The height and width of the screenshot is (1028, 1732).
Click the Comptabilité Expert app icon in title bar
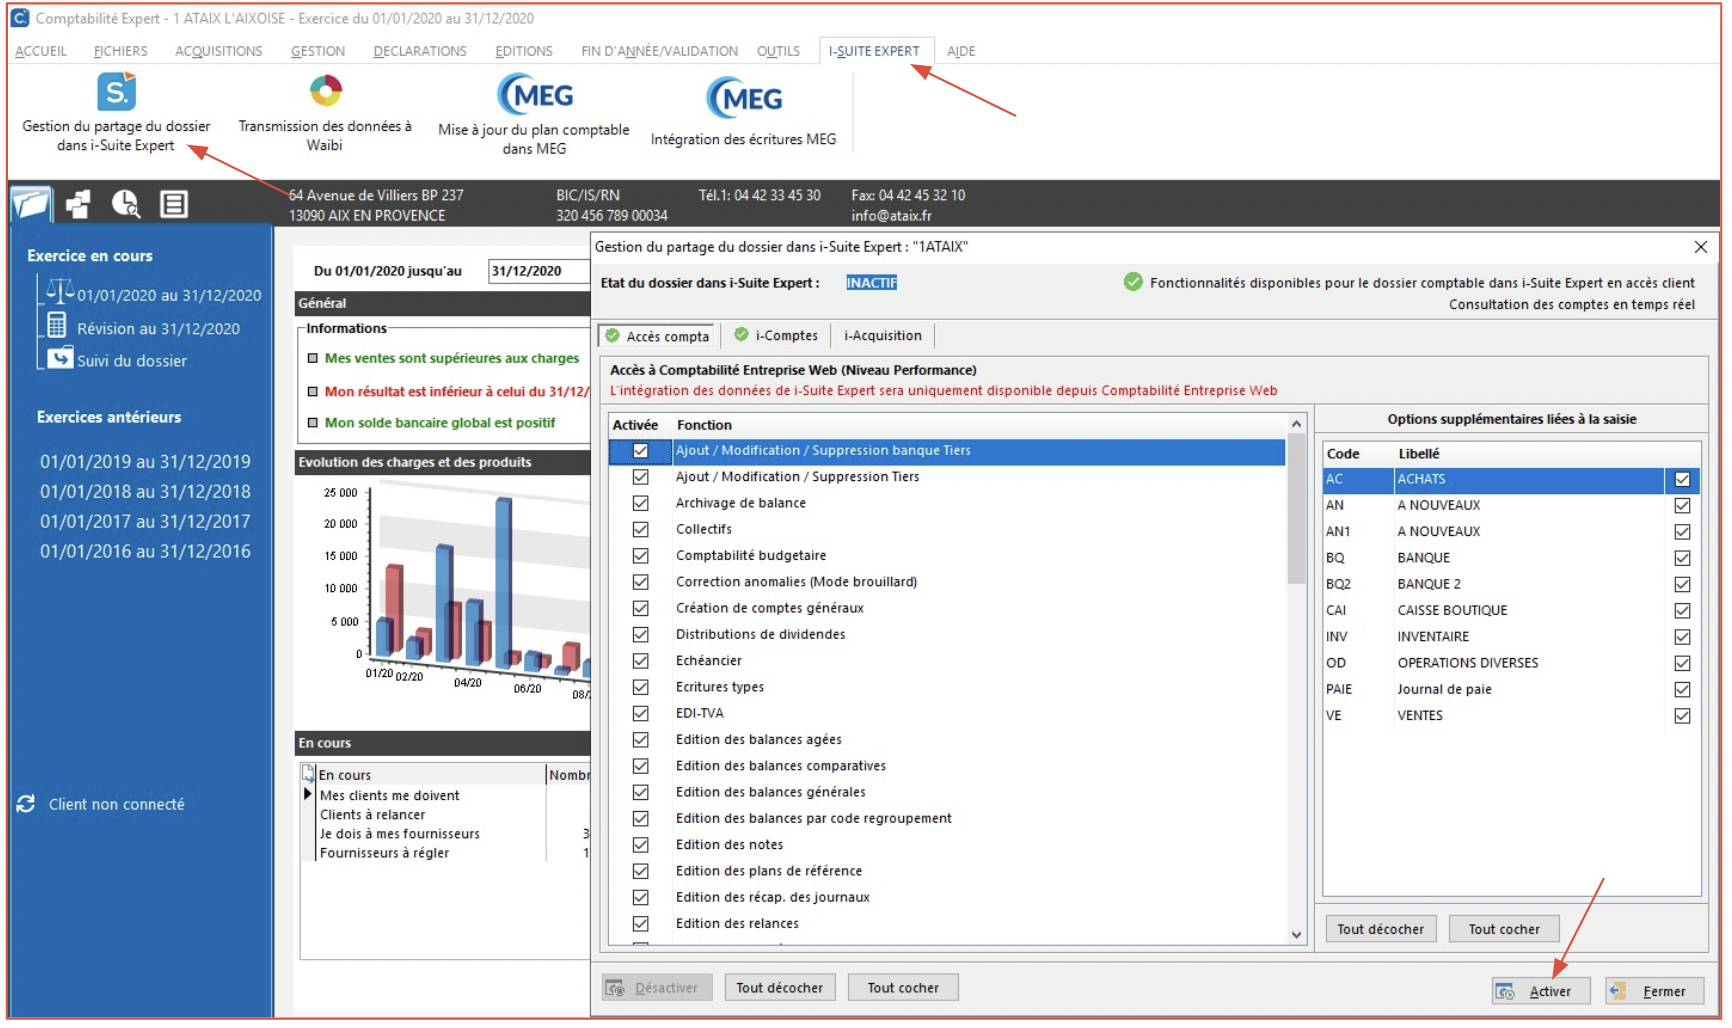click(19, 17)
